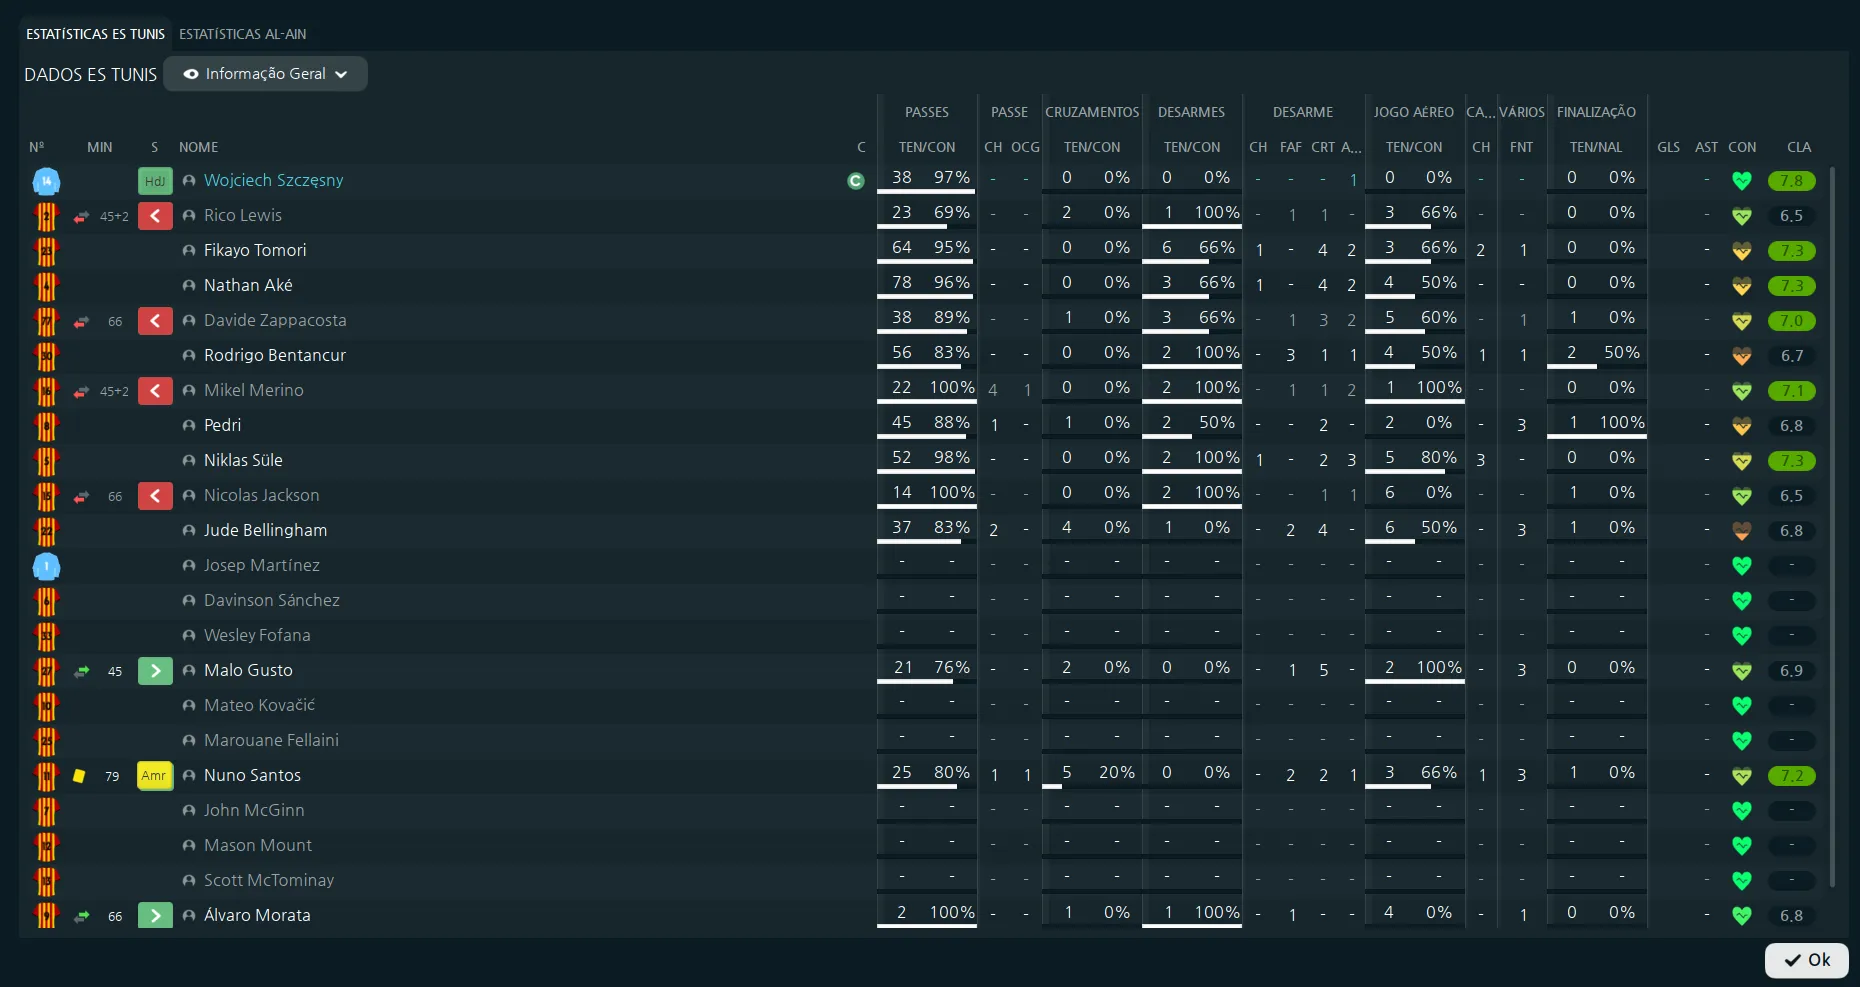
Task: Click John McGinn's name
Action: click(x=254, y=811)
